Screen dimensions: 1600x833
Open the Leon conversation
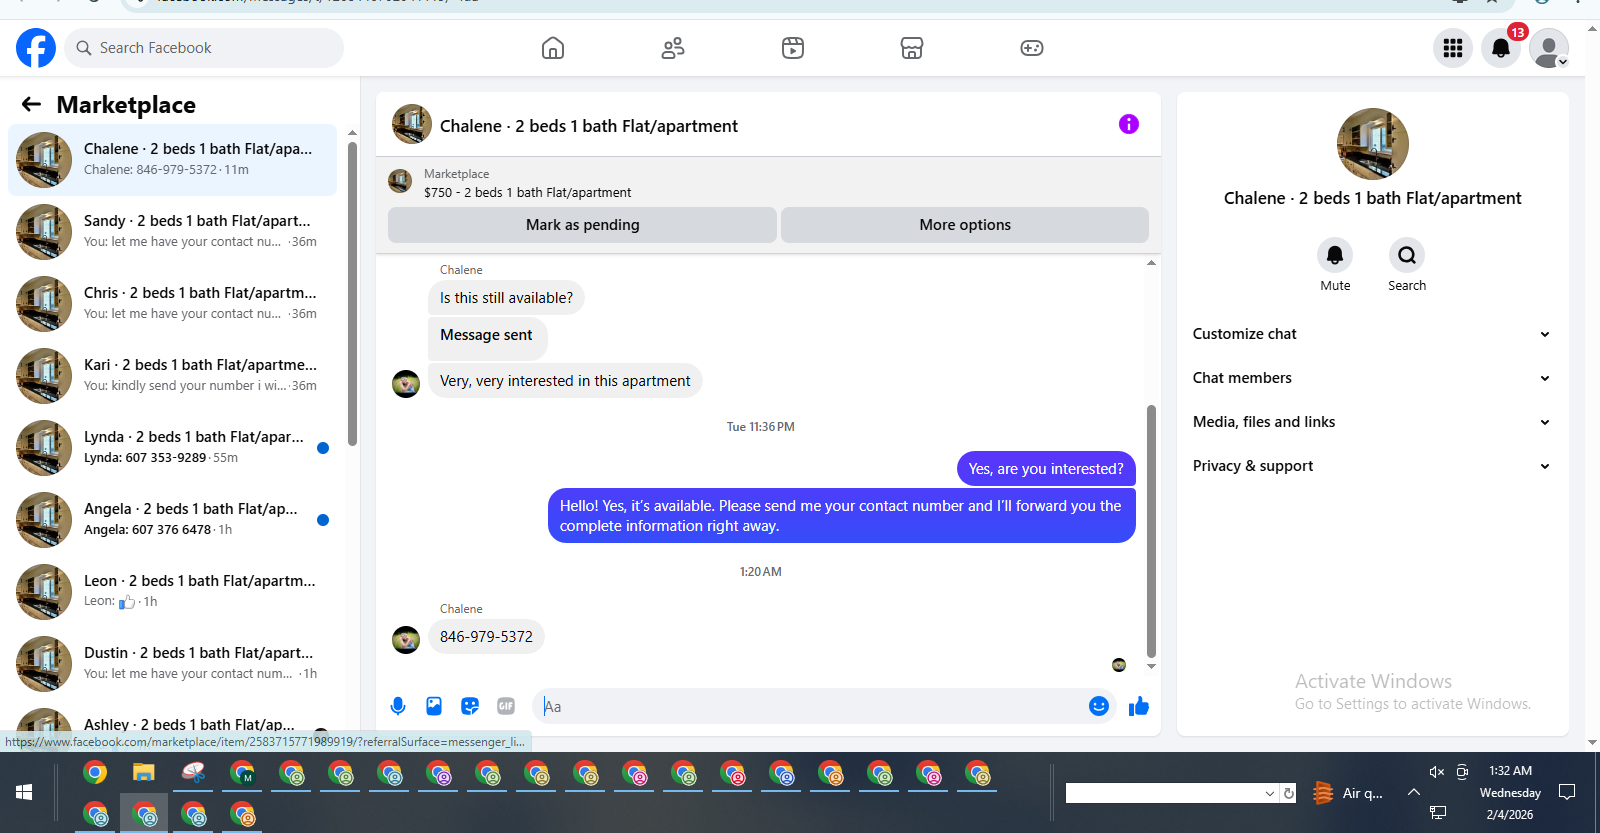[x=172, y=592]
